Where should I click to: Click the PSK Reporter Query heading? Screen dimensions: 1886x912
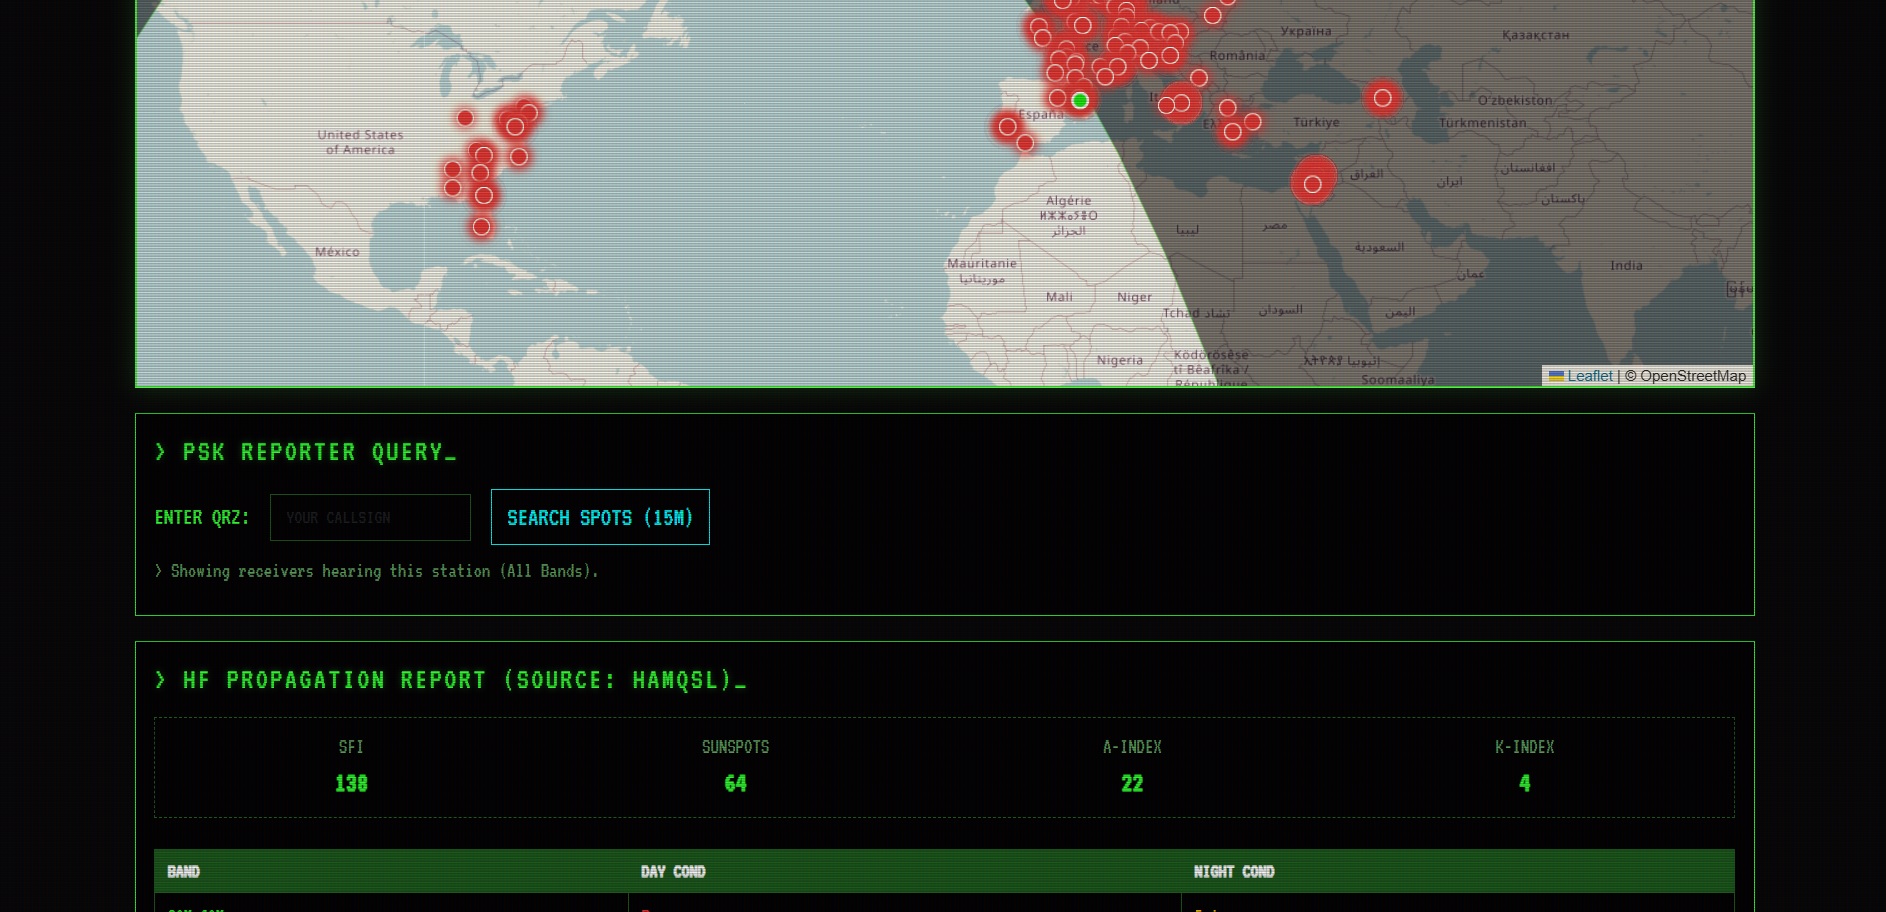pyautogui.click(x=312, y=452)
